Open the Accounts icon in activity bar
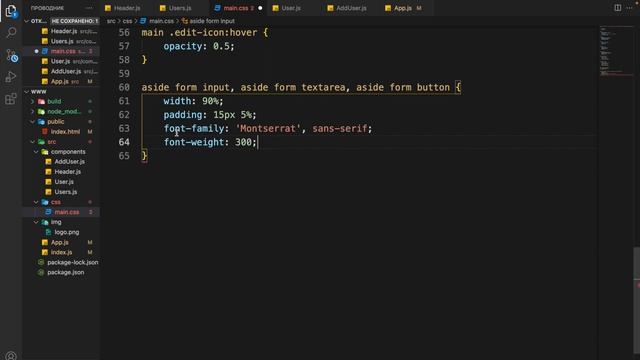640x360 pixels. [11, 356]
